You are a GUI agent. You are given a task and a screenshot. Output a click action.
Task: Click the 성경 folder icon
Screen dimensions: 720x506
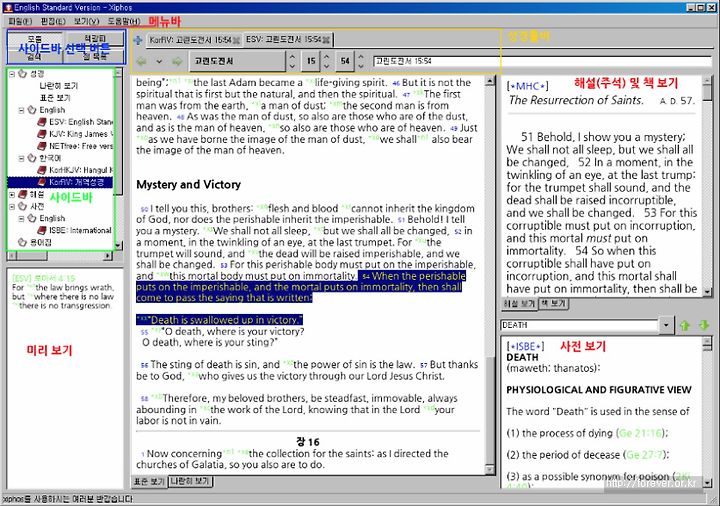click(x=22, y=74)
